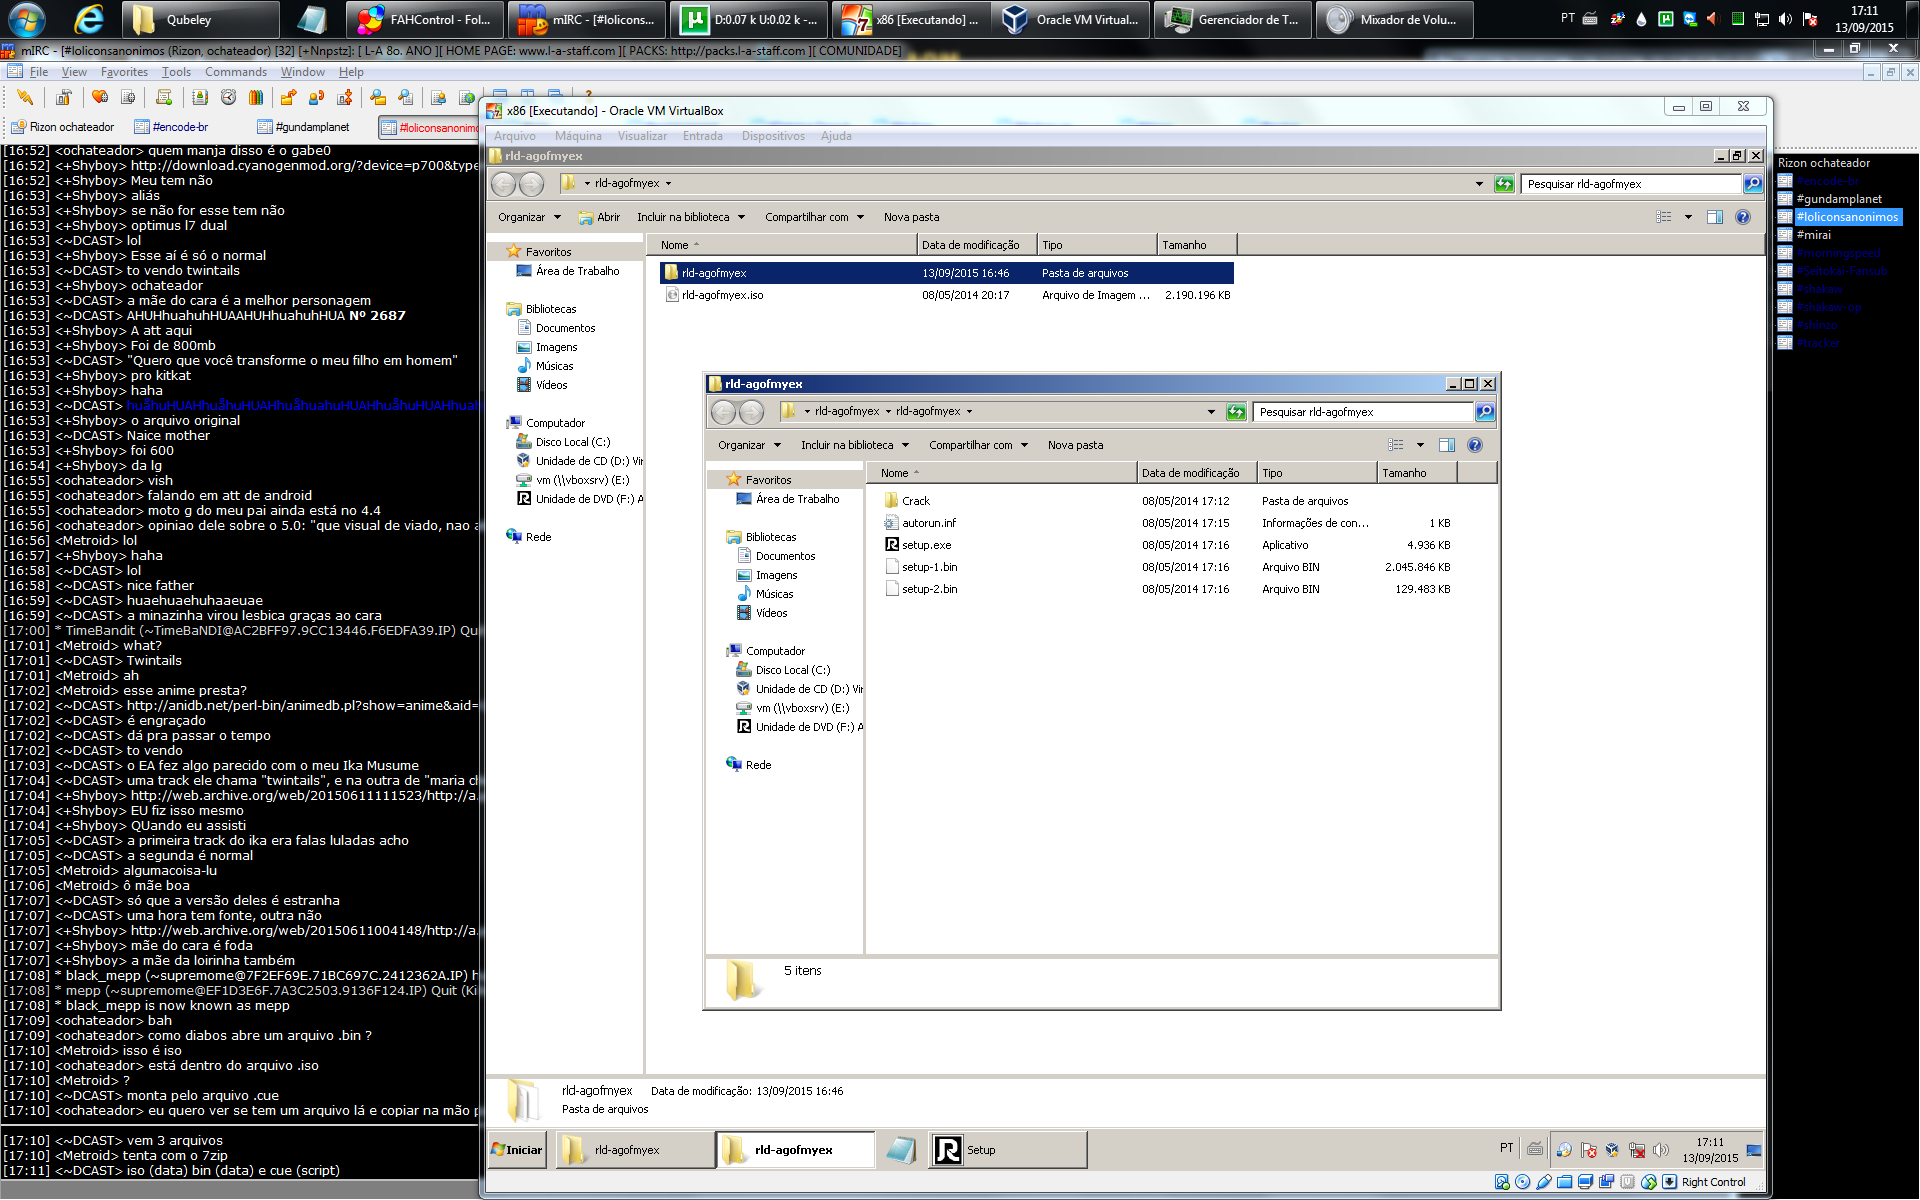Click the help question mark icon in the inner Explorer toolbar

click(1475, 445)
